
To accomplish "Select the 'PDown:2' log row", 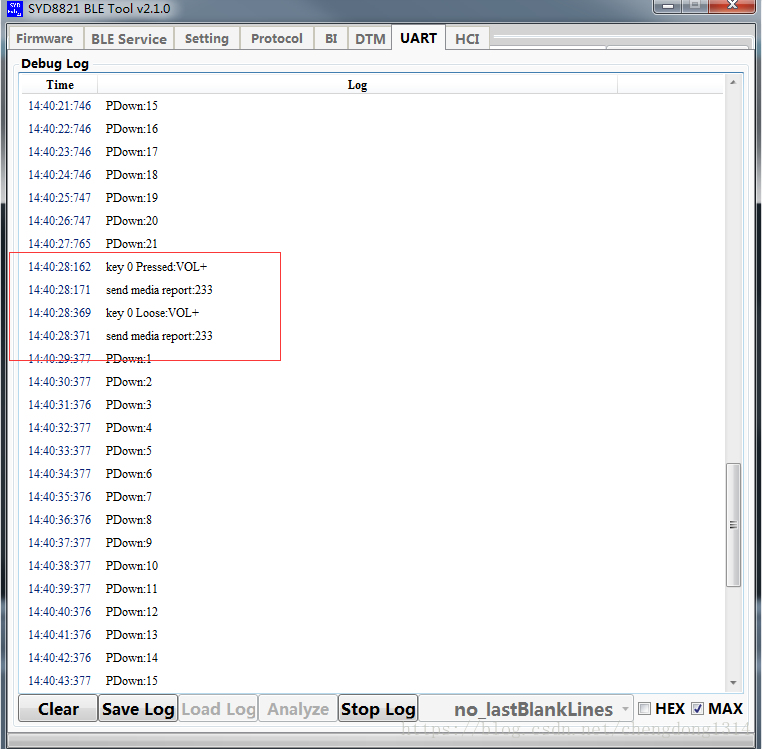I will point(372,382).
